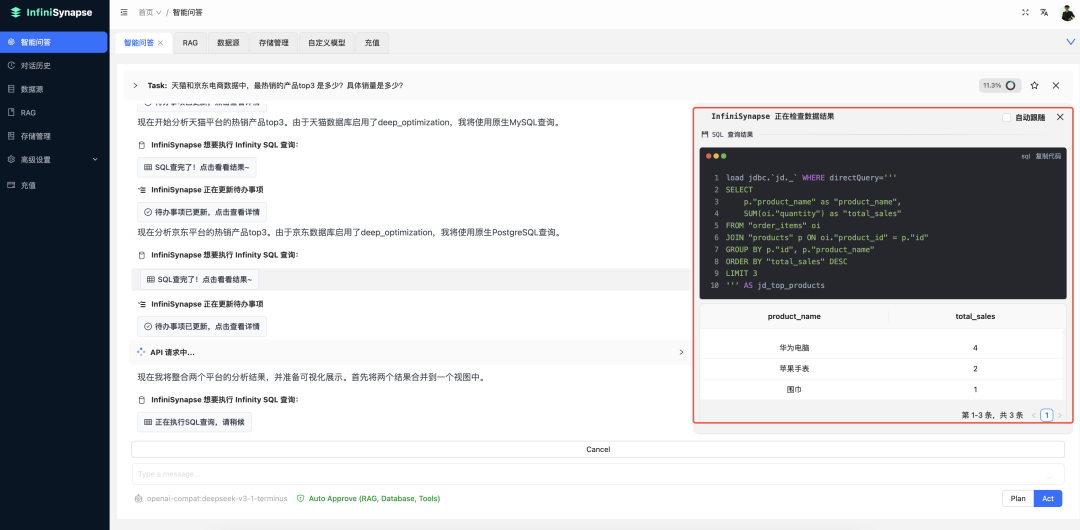Open RAG in the sidebar
This screenshot has height=530, width=1080.
54,112
